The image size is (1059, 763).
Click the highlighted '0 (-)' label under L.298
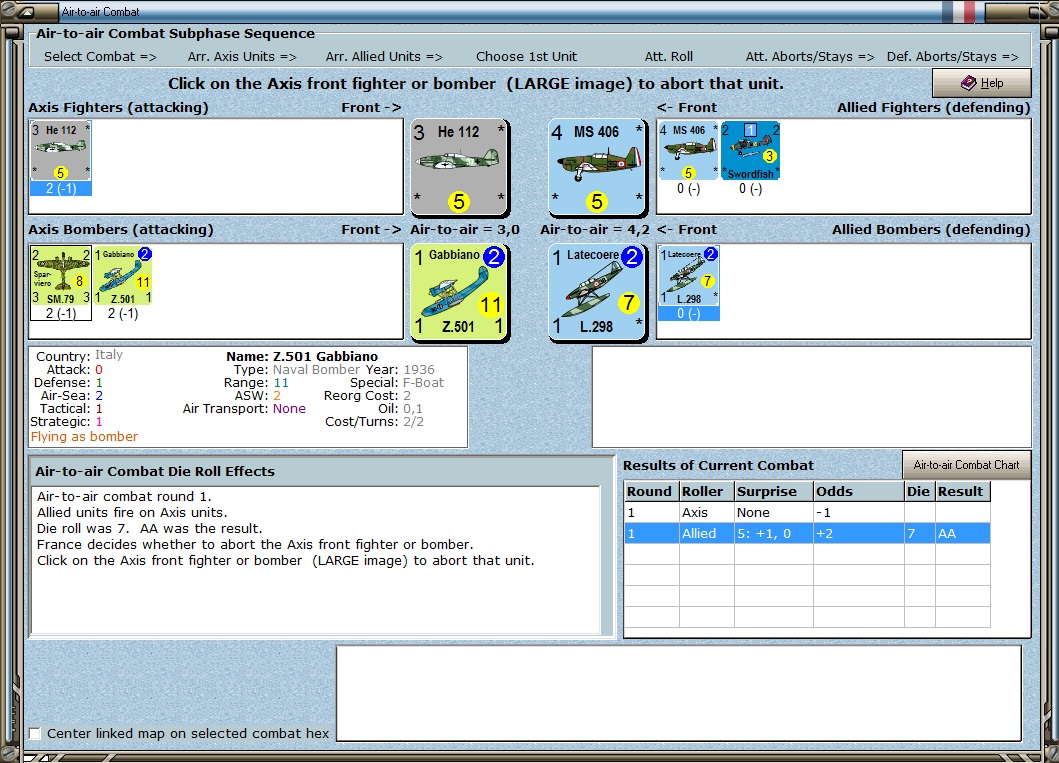tap(688, 313)
